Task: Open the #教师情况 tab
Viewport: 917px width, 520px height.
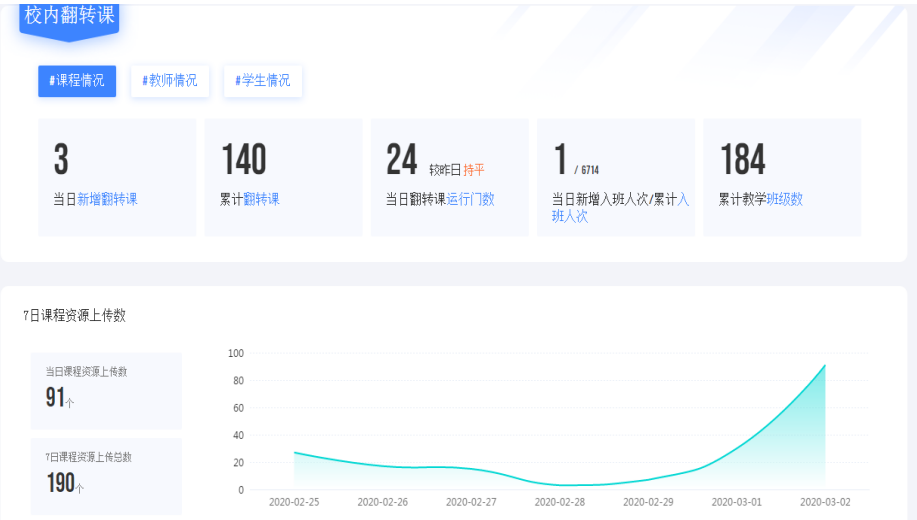Action: (170, 81)
